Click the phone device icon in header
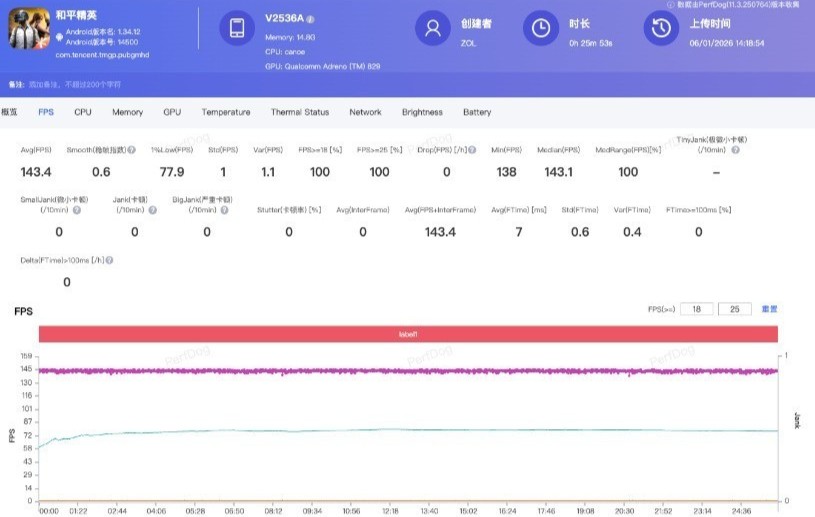Image resolution: width=815 pixels, height=517 pixels. (237, 28)
